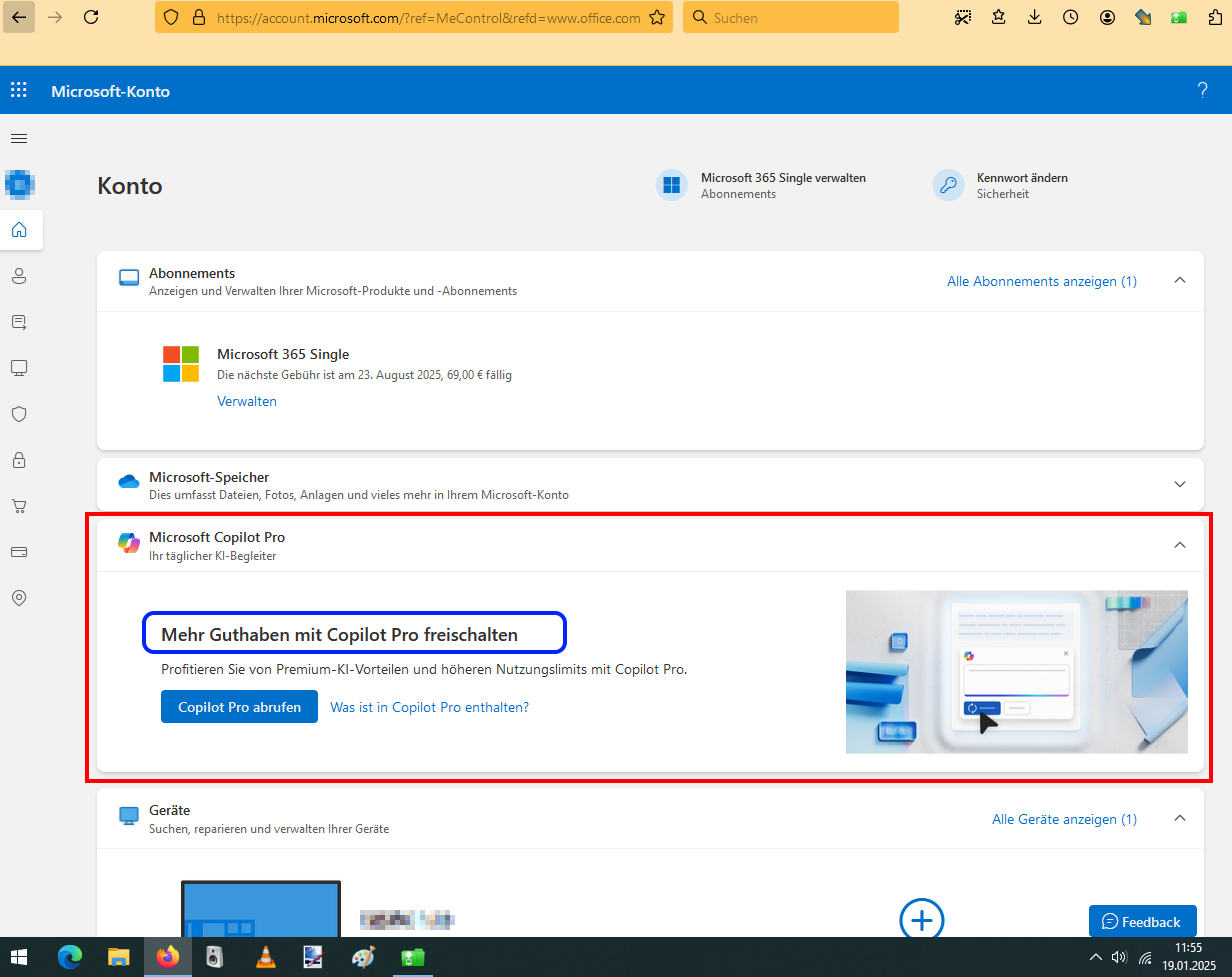
Task: Collapse the Microsoft Copilot Pro section
Action: [x=1179, y=545]
